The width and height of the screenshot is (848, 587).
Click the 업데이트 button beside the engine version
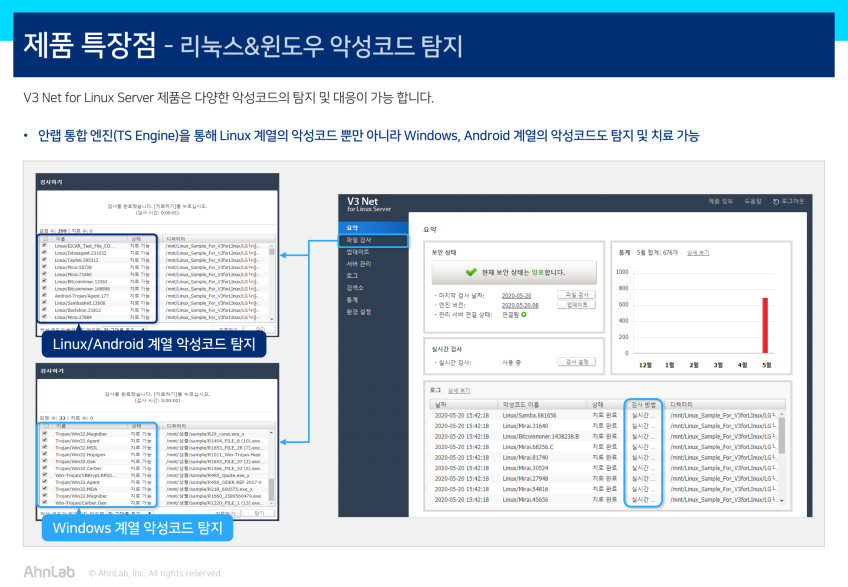tap(577, 305)
